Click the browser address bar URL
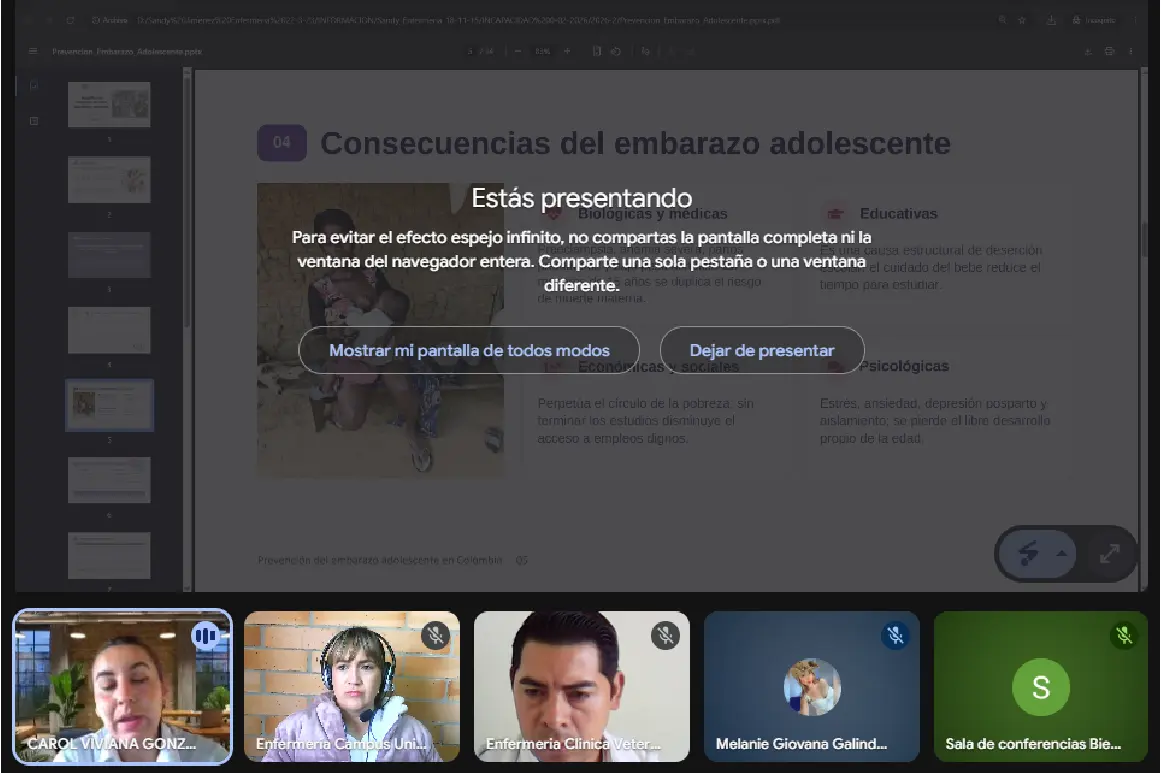This screenshot has height=773, width=1161. coord(458,21)
